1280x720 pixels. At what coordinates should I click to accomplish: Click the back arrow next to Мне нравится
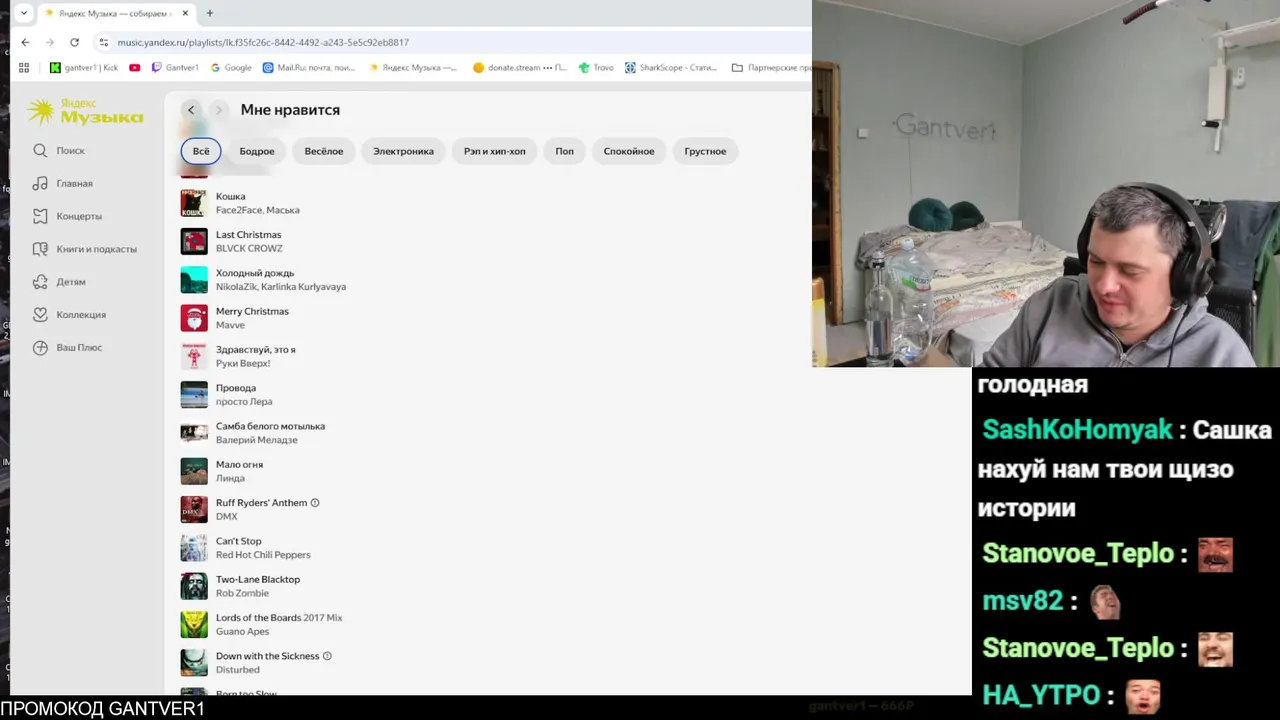(x=191, y=110)
